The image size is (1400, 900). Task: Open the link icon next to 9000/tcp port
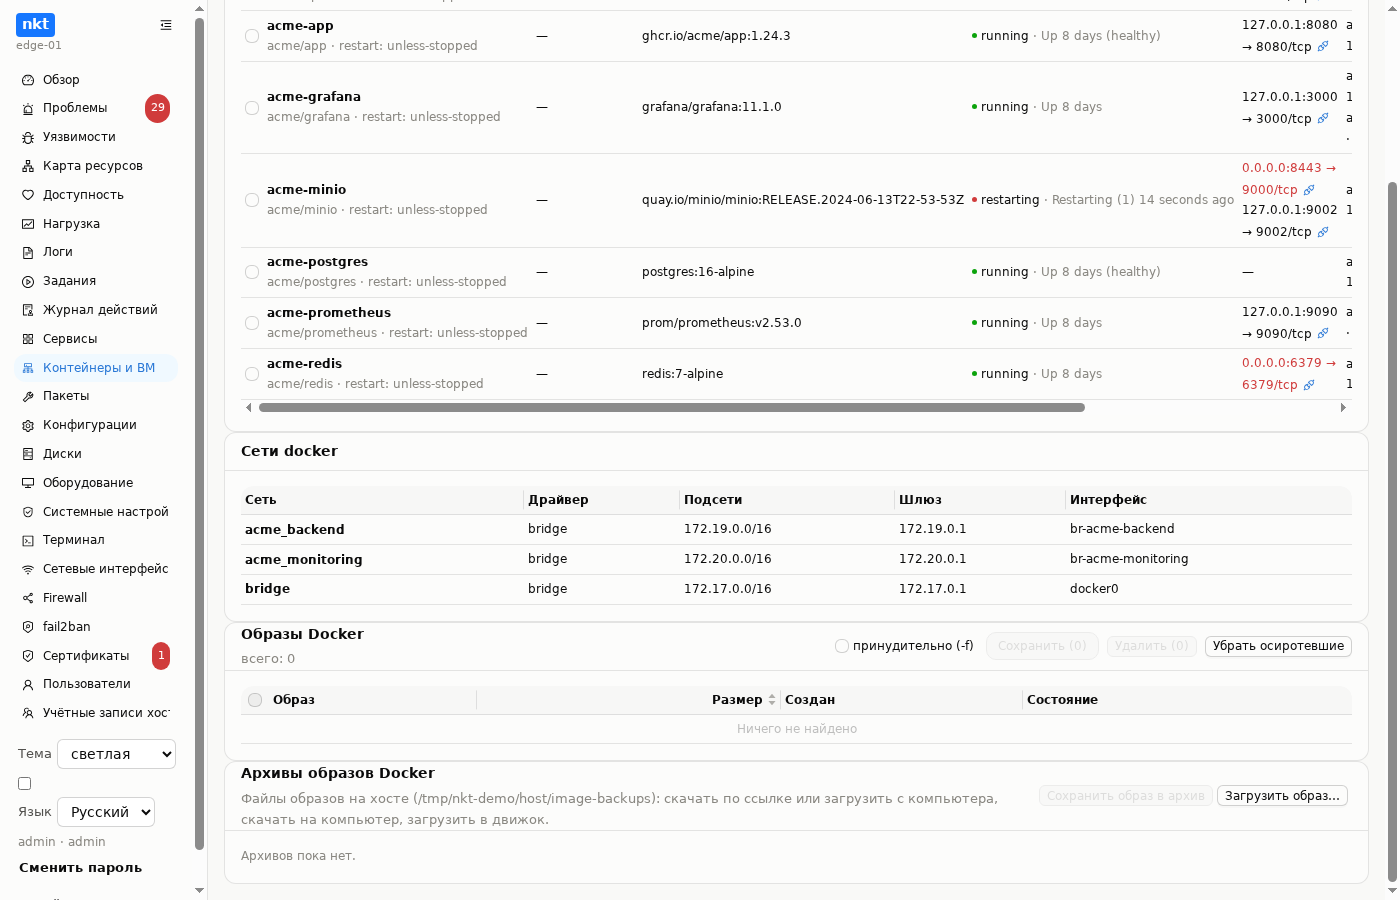(1309, 190)
